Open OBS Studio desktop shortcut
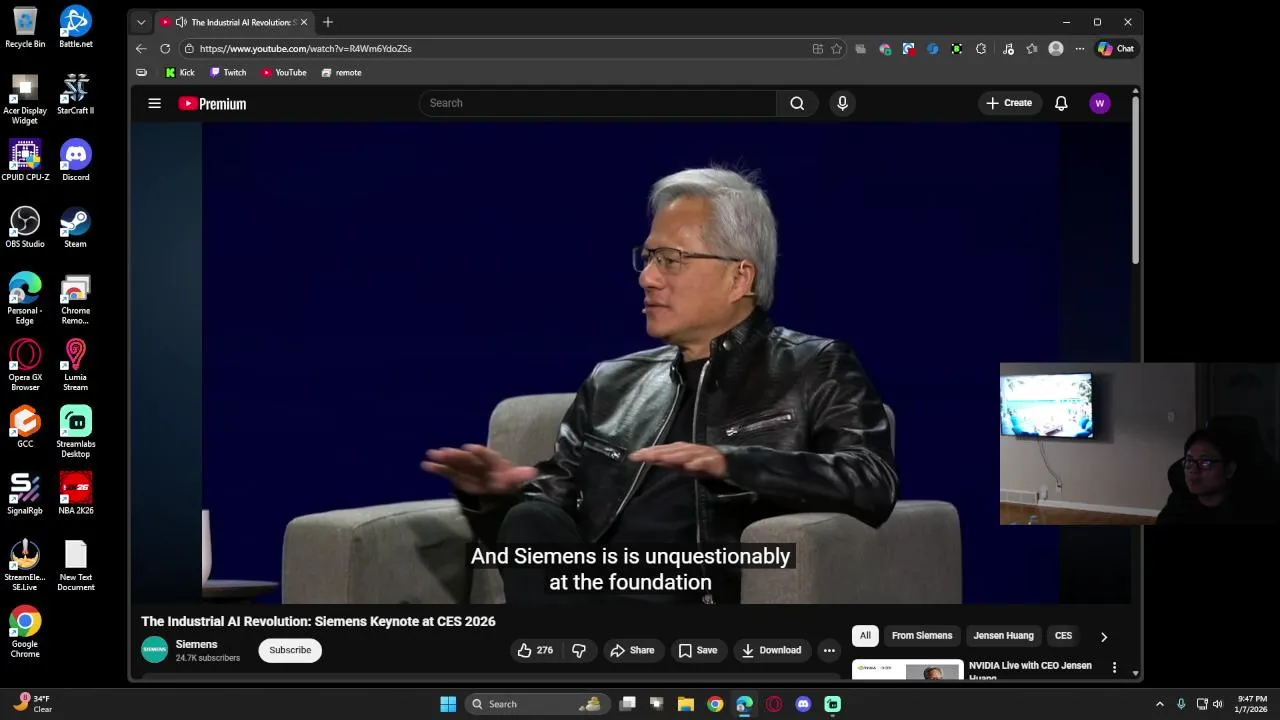 click(x=25, y=227)
